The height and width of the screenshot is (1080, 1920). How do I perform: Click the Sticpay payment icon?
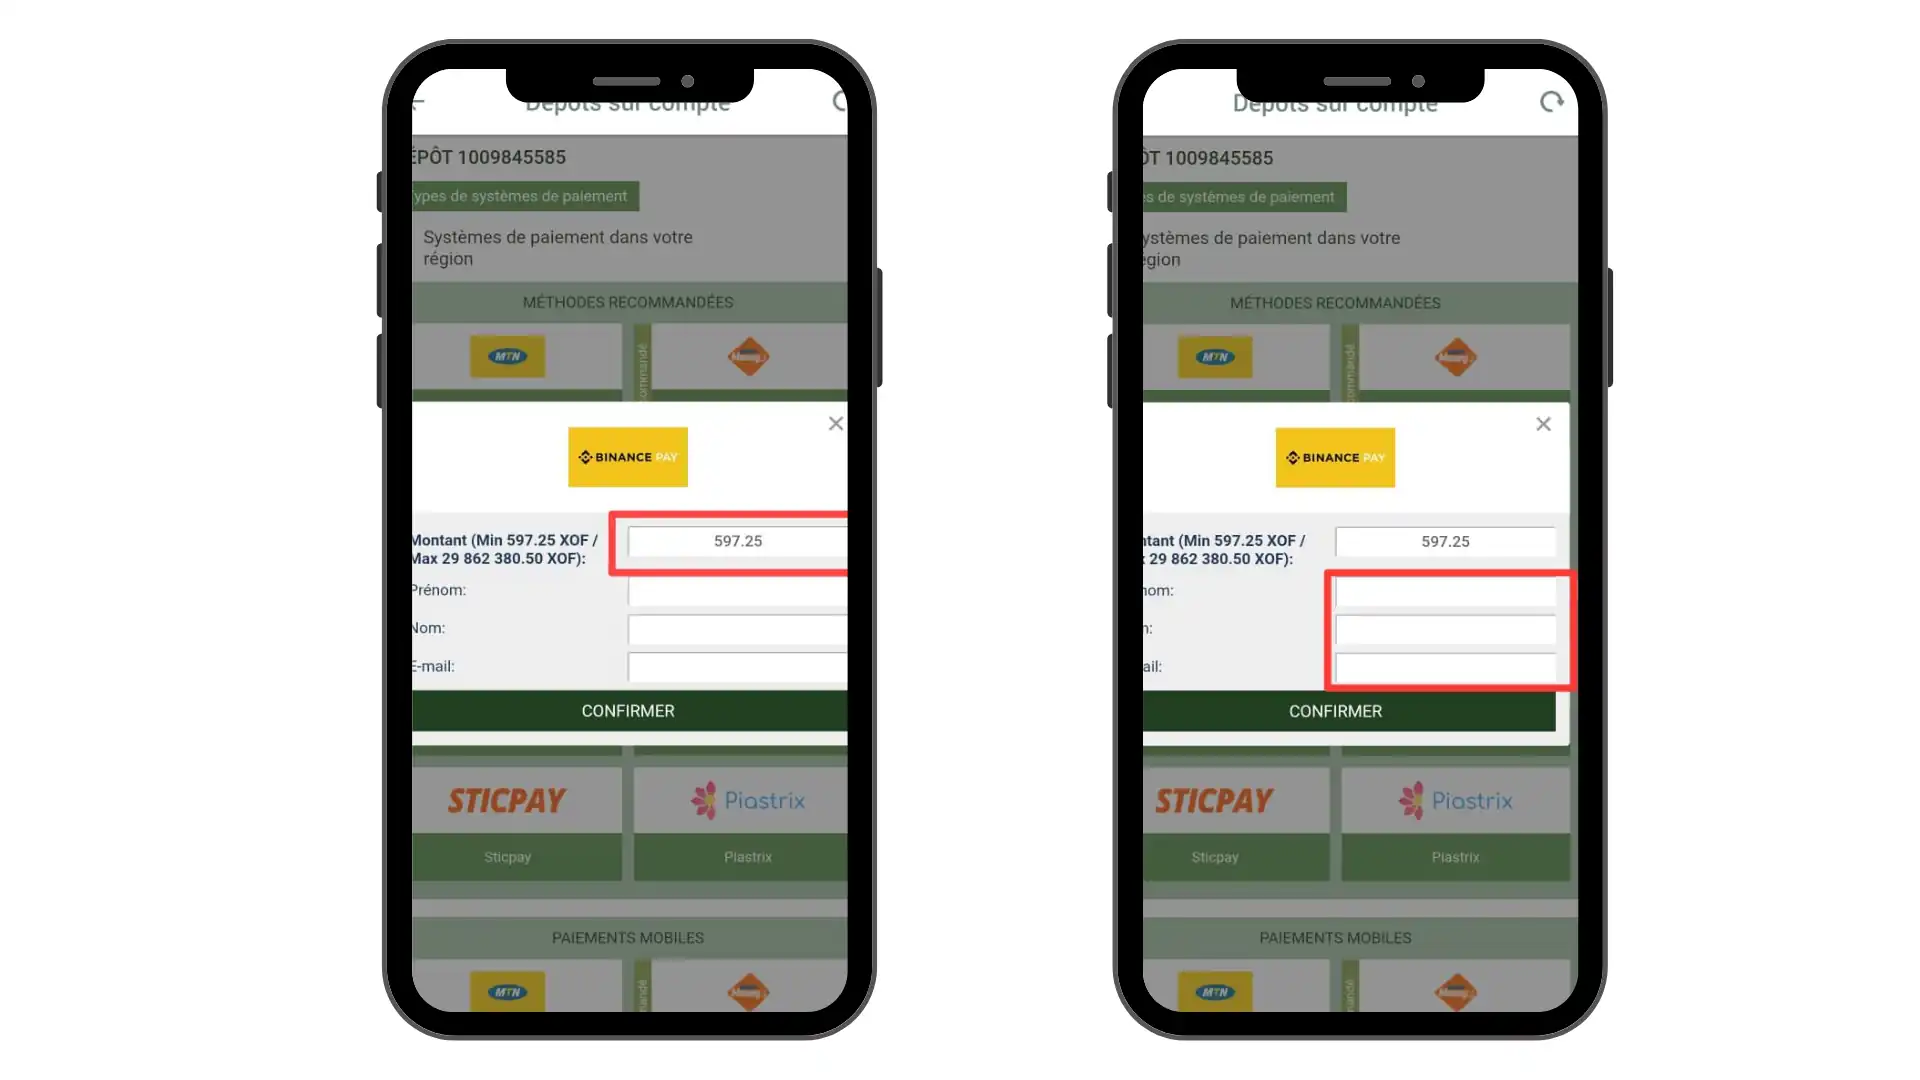(x=508, y=800)
